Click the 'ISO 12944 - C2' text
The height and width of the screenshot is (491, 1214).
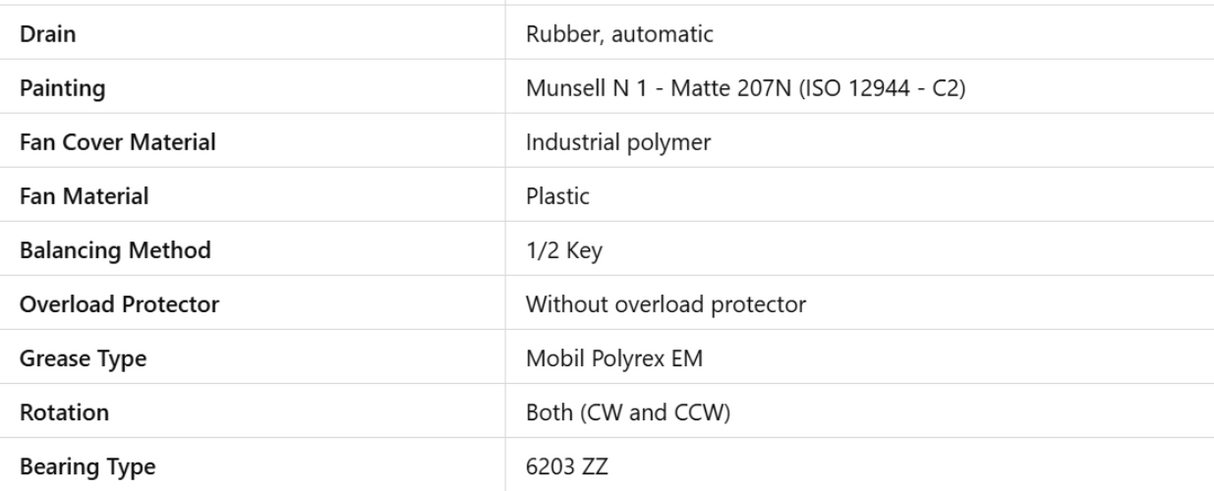[x=882, y=88]
